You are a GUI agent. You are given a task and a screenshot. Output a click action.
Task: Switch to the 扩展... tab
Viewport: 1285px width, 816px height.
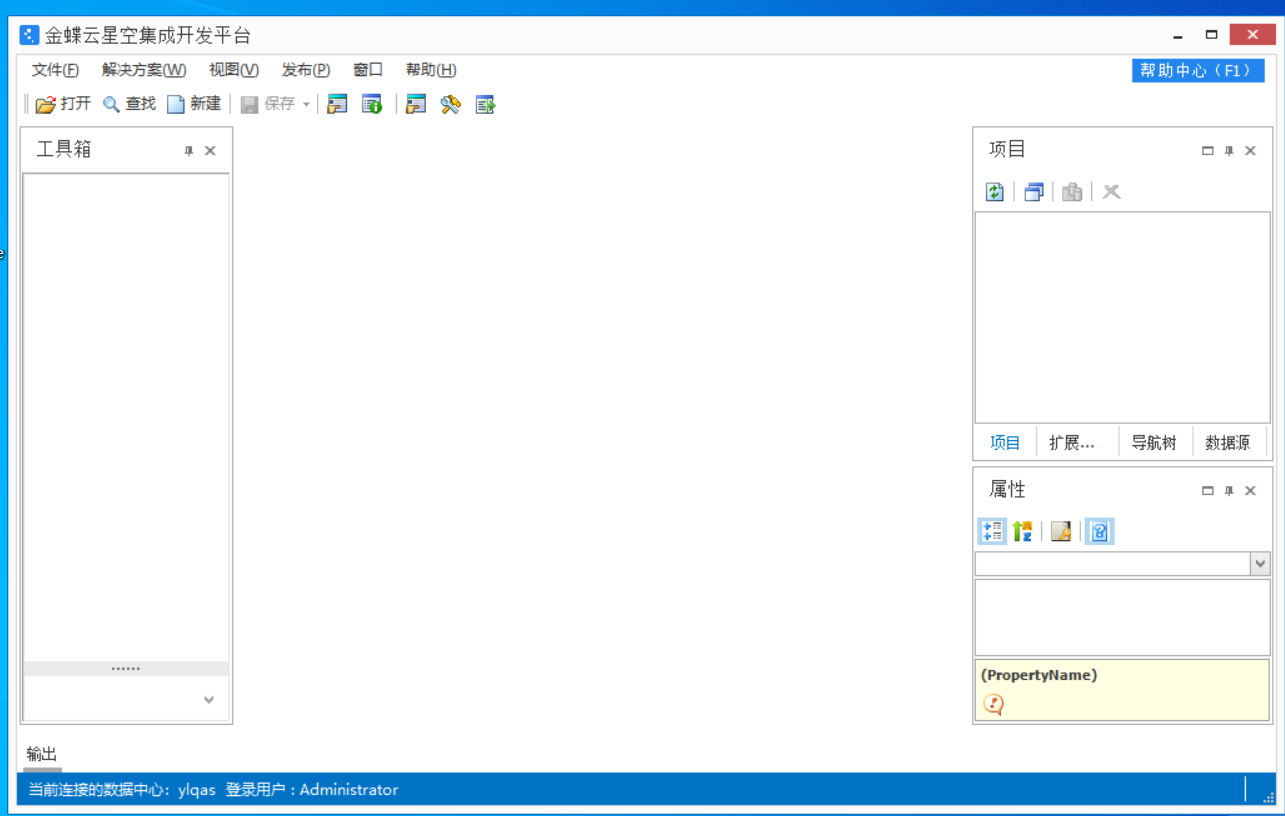(x=1072, y=443)
